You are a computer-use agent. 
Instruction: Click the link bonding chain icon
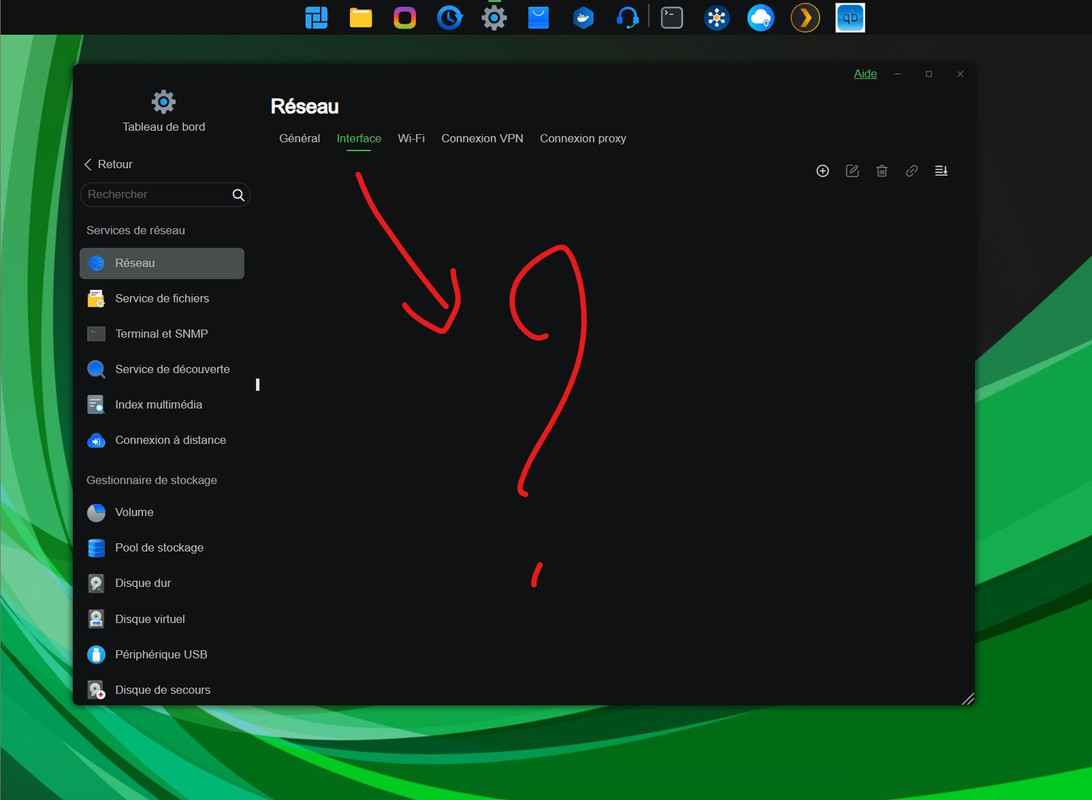pos(912,171)
